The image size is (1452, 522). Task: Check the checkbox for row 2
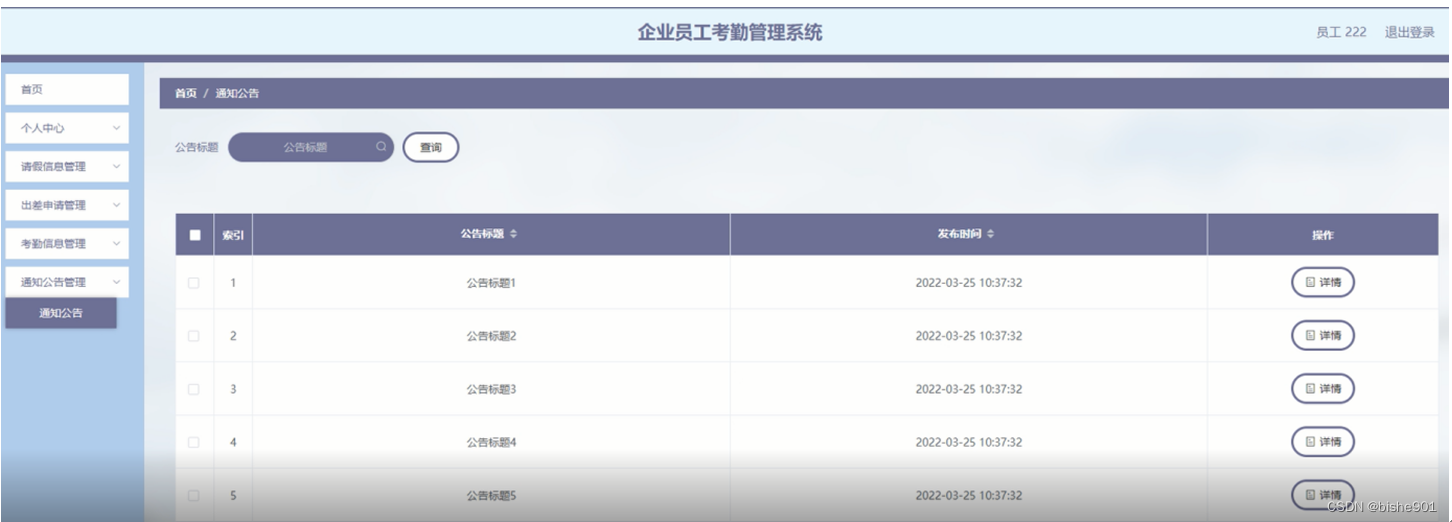point(194,336)
